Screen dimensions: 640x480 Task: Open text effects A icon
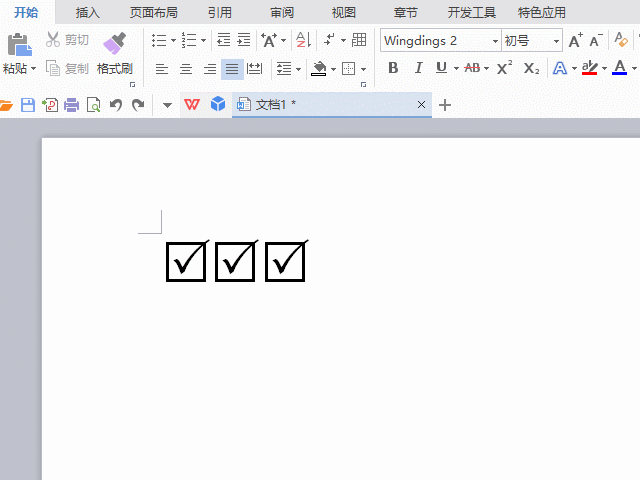point(560,68)
